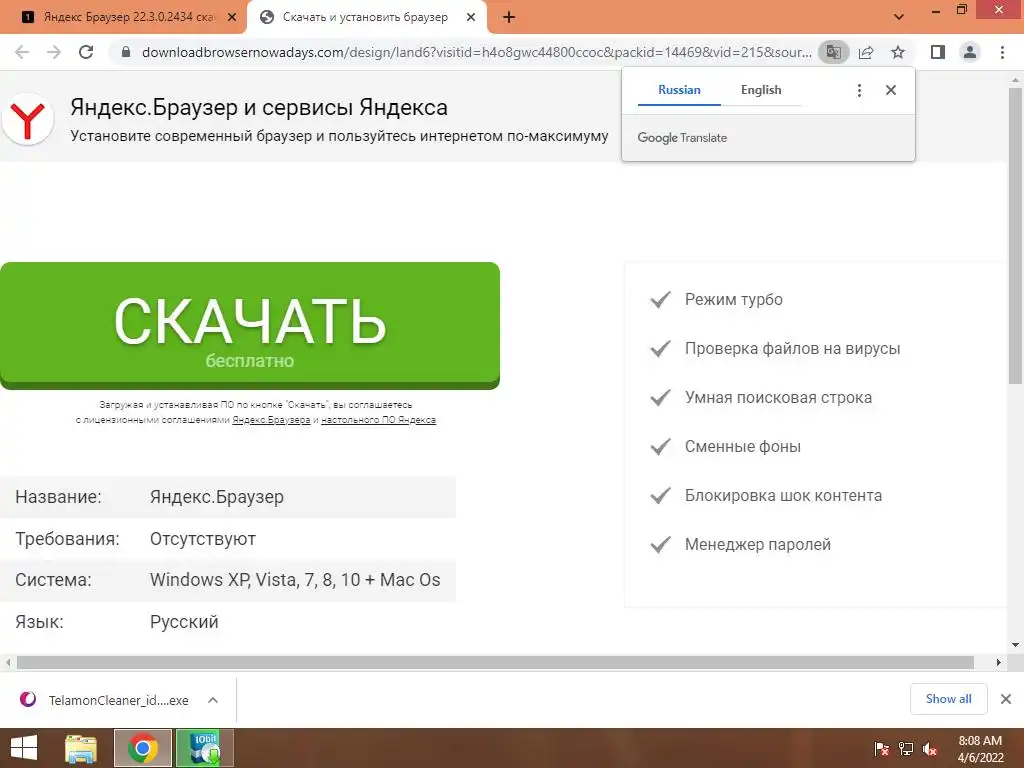1024x768 pixels.
Task: Click the Блокировка шок контента text
Action: [x=783, y=496]
